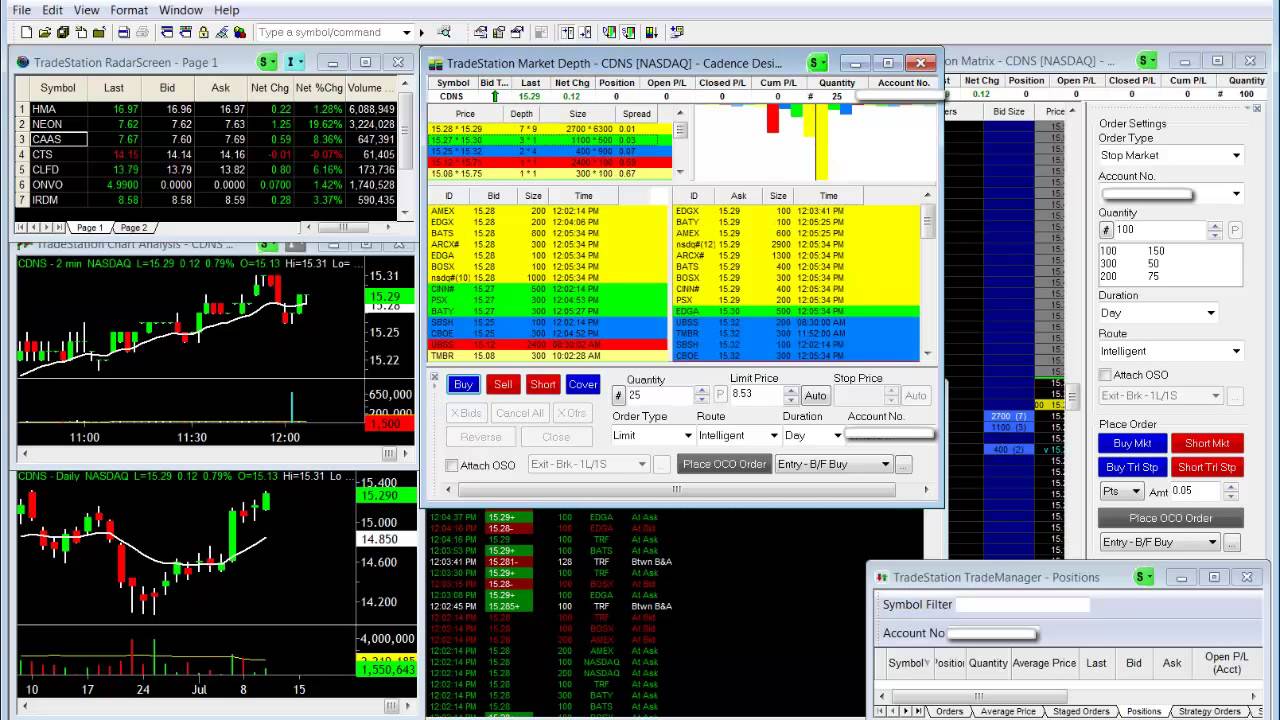Toggle the # button beside Matrix Quantity
The height and width of the screenshot is (720, 1280).
(x=1106, y=230)
